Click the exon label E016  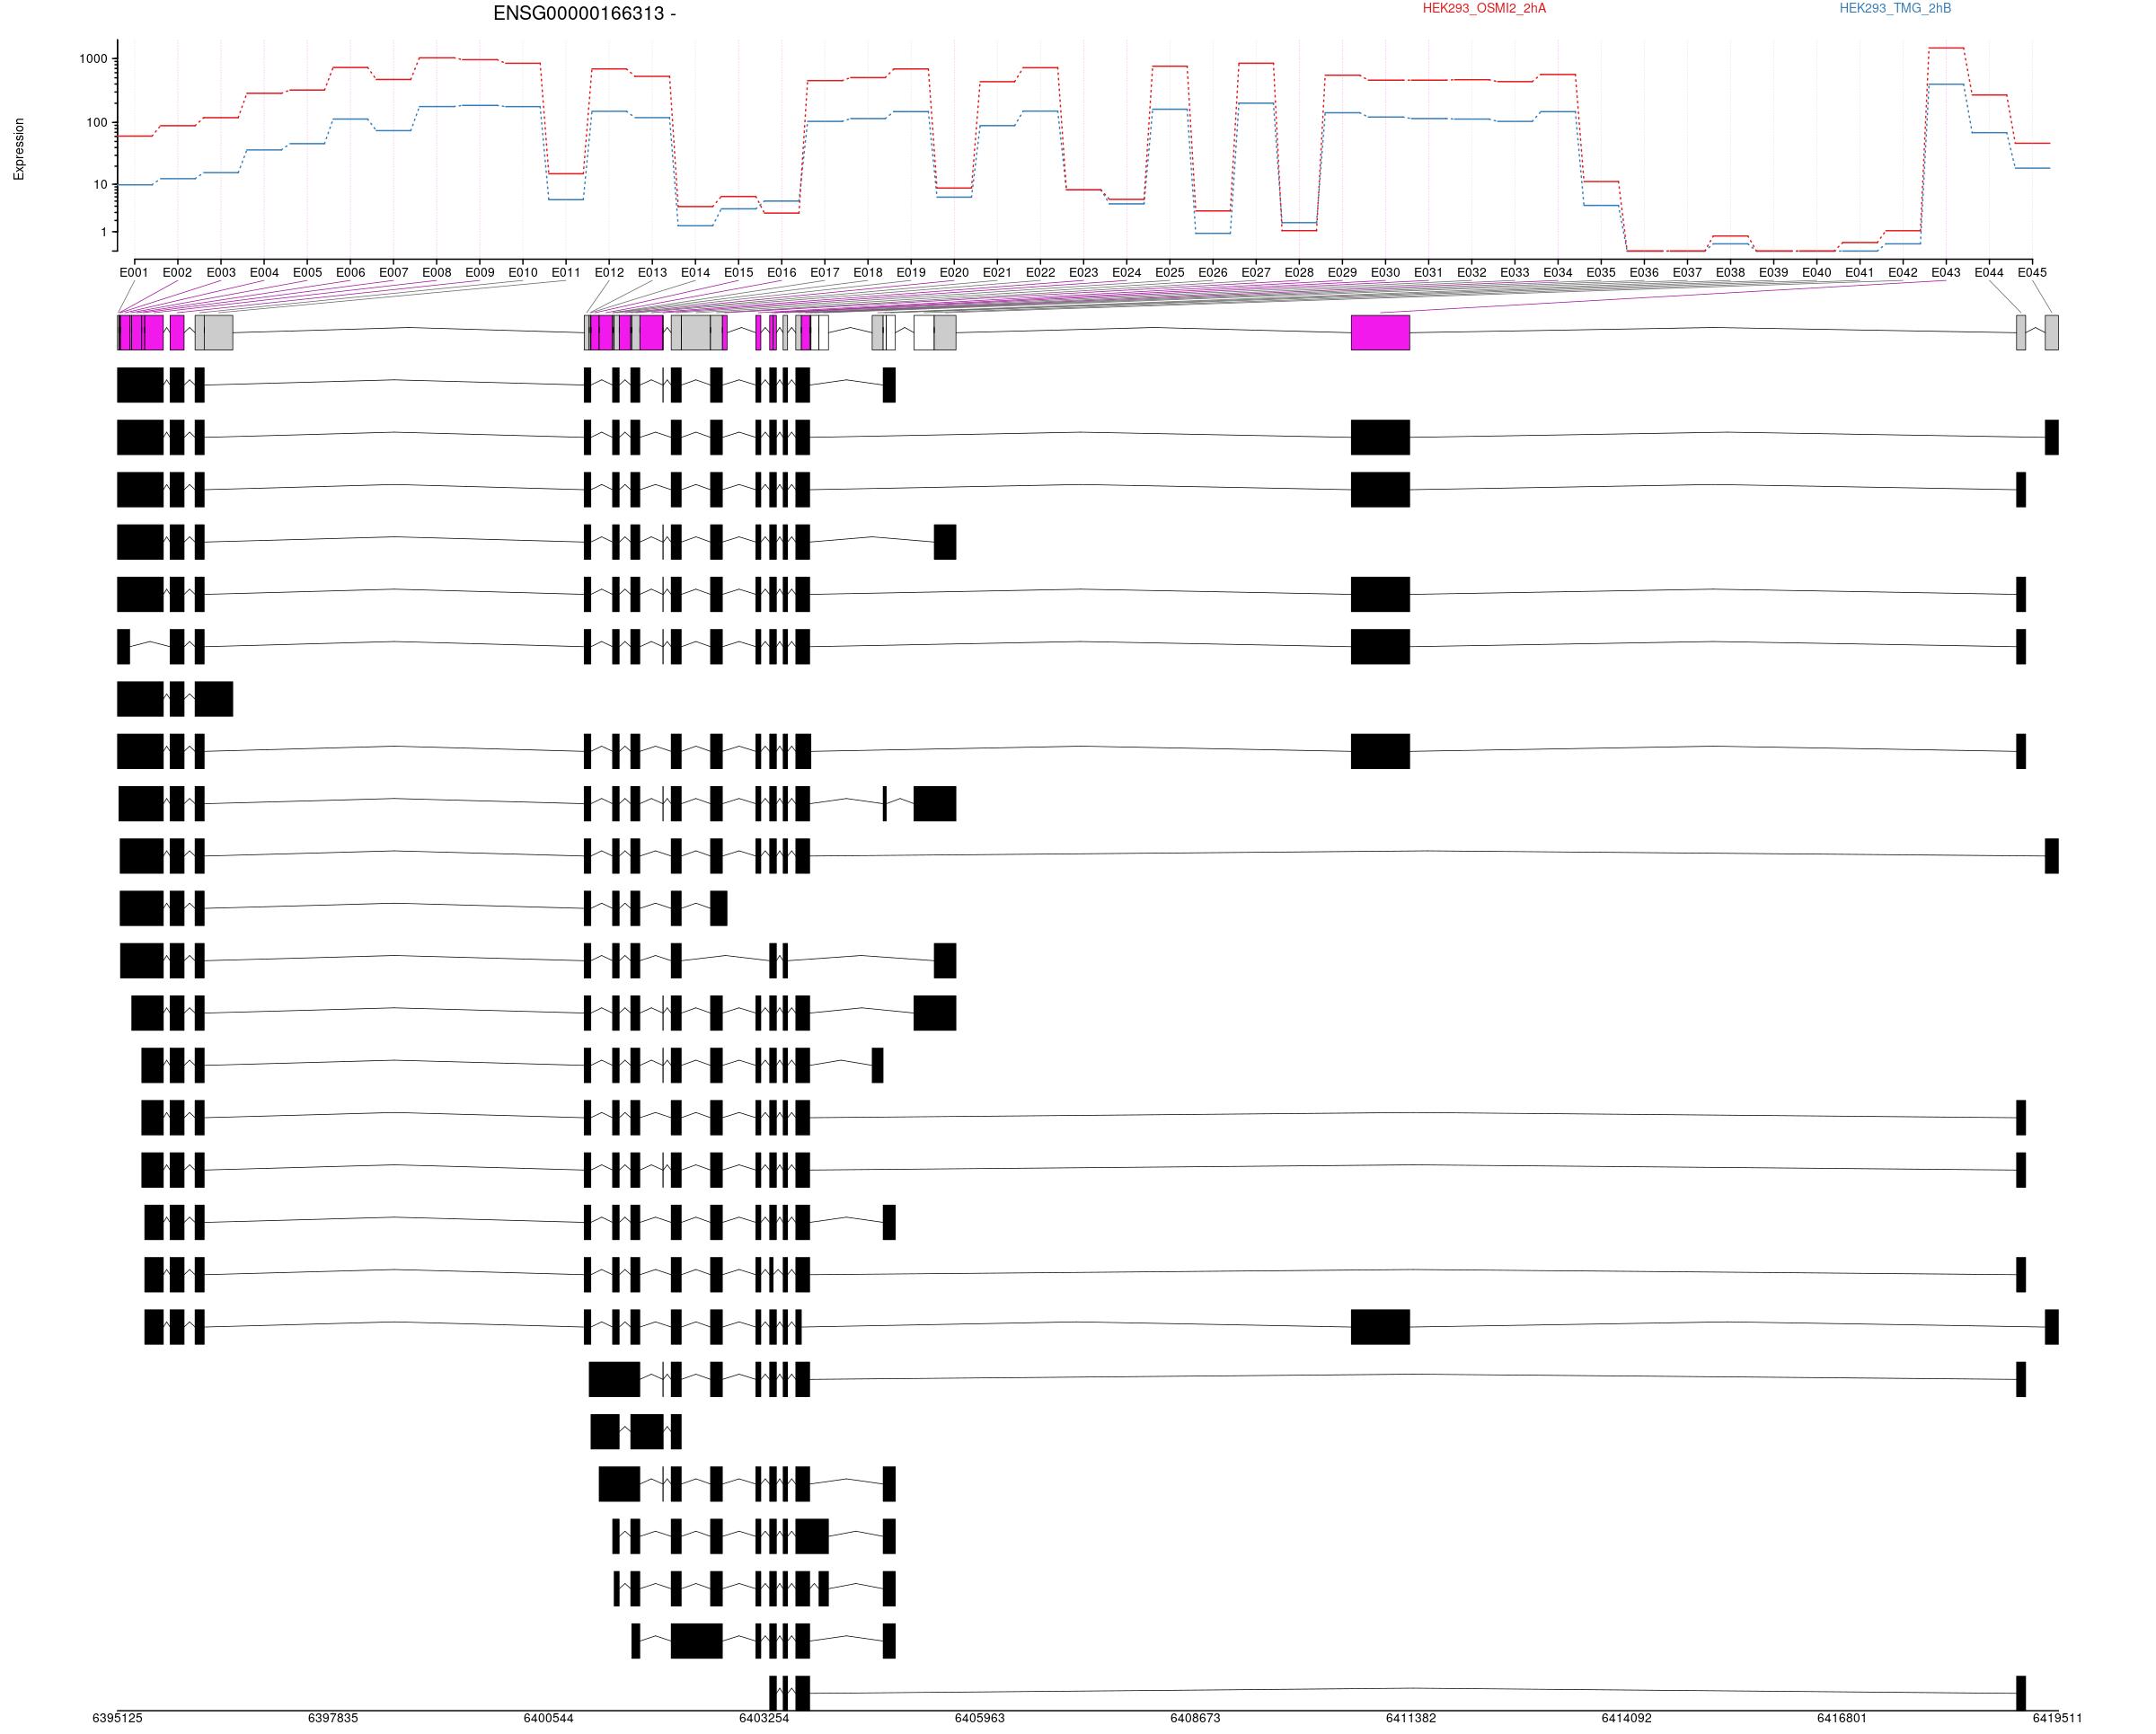(782, 272)
